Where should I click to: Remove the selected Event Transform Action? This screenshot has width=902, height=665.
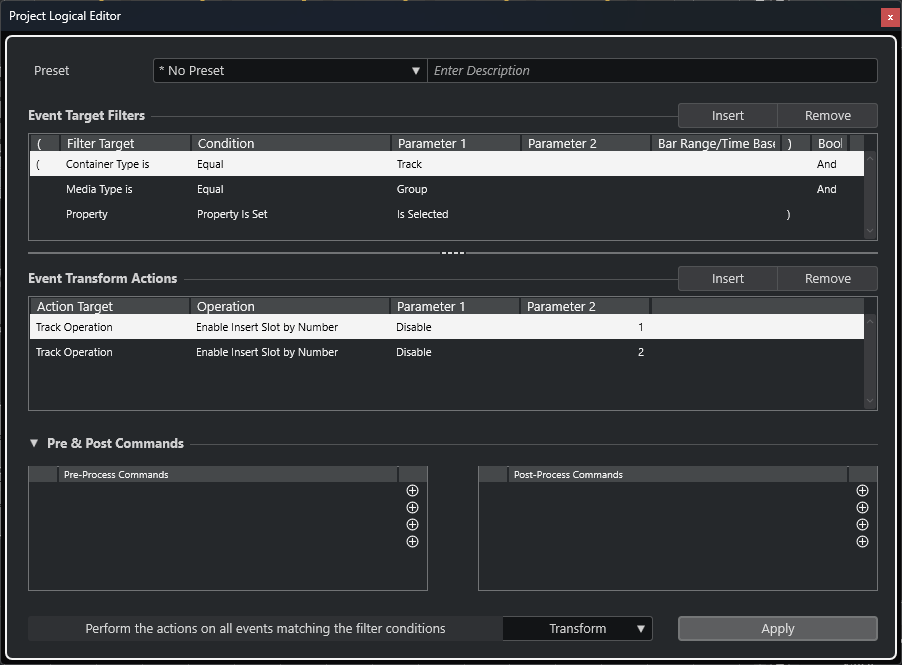pyautogui.click(x=827, y=279)
